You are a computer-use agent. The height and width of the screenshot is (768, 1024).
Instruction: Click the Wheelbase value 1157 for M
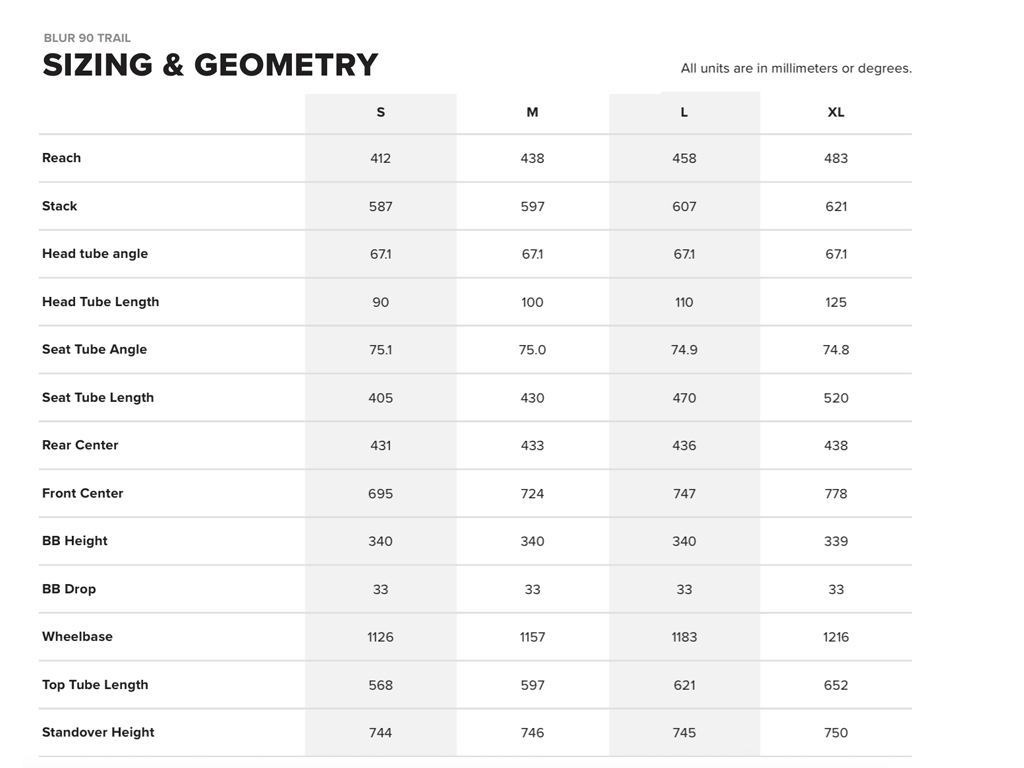pos(532,637)
